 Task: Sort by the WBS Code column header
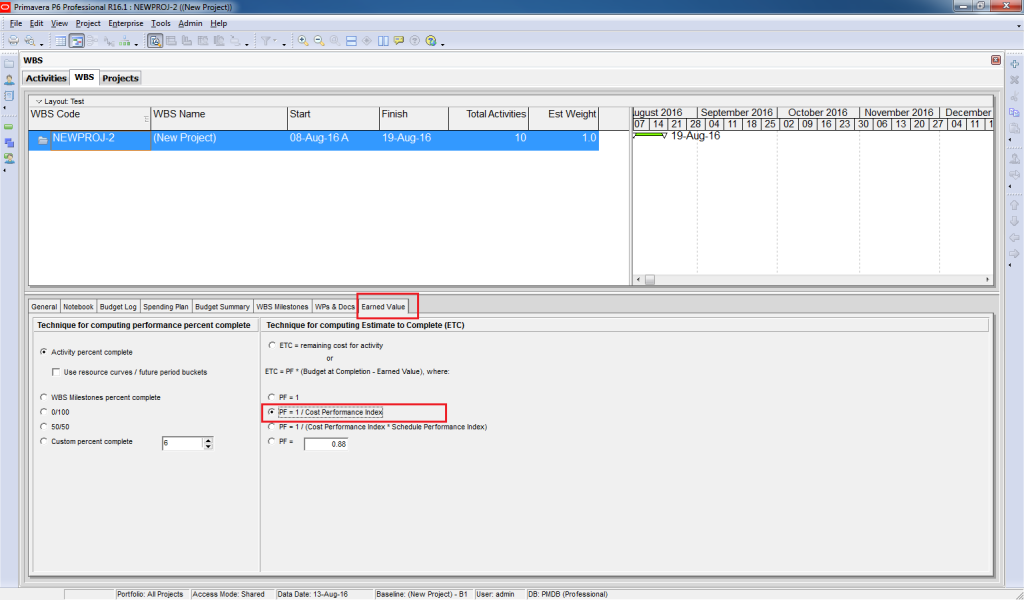coord(90,119)
